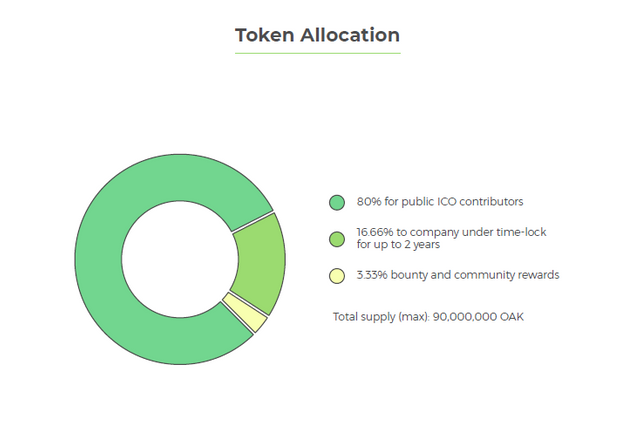640x443 pixels.
Task: Click the white center of the donut chart
Action: 180,259
